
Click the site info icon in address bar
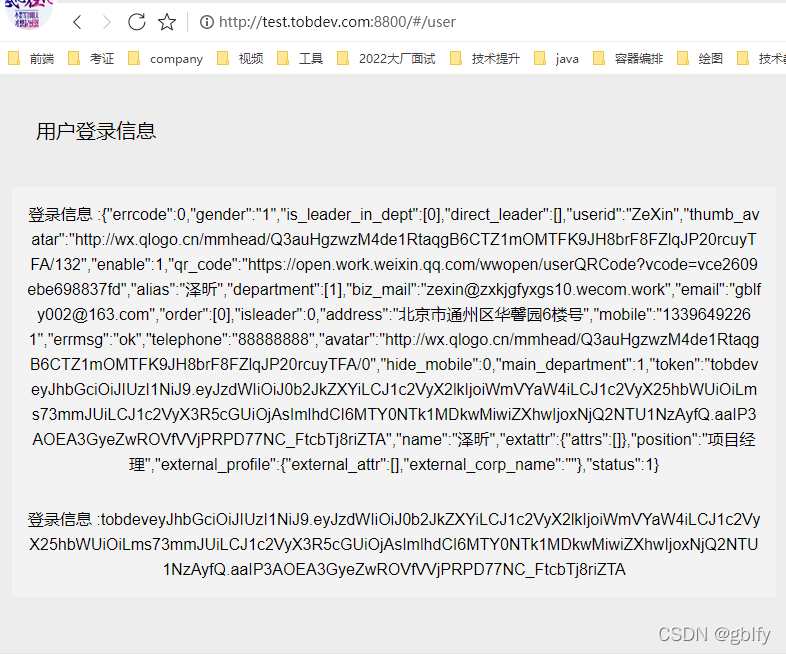(207, 22)
